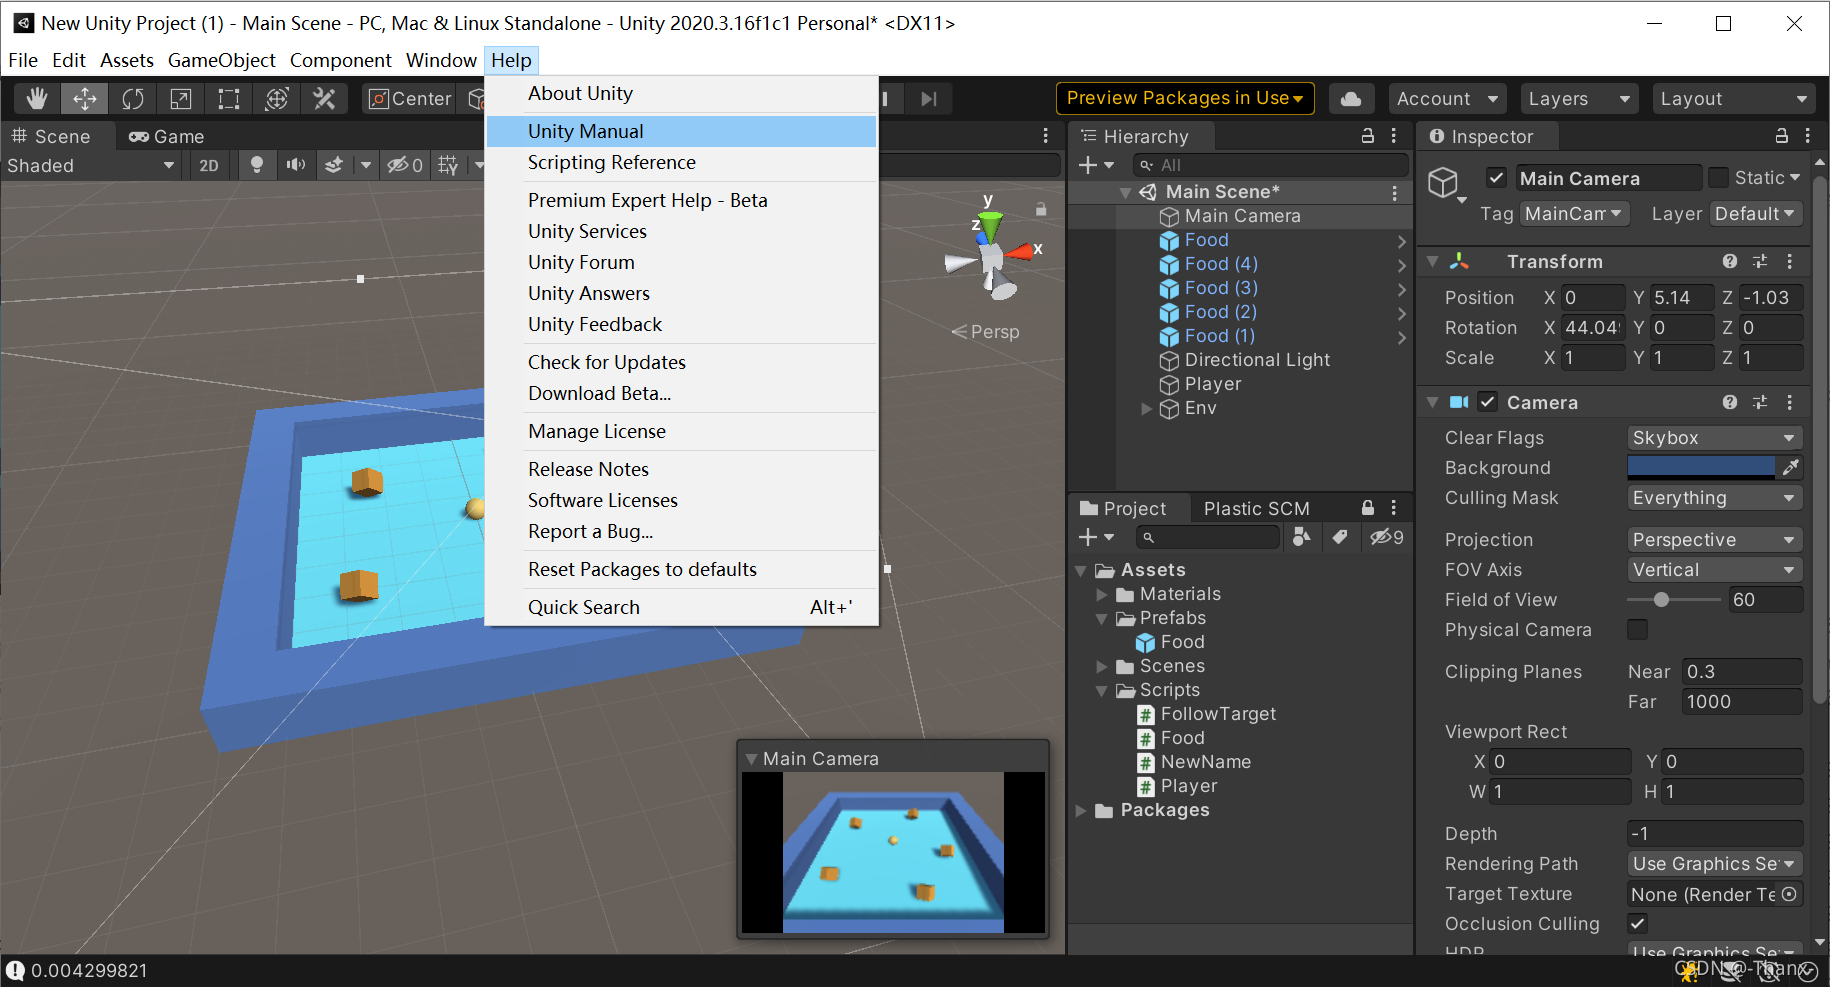Collapse the Scripts folder
Screen dimensions: 1830x987
(1102, 690)
